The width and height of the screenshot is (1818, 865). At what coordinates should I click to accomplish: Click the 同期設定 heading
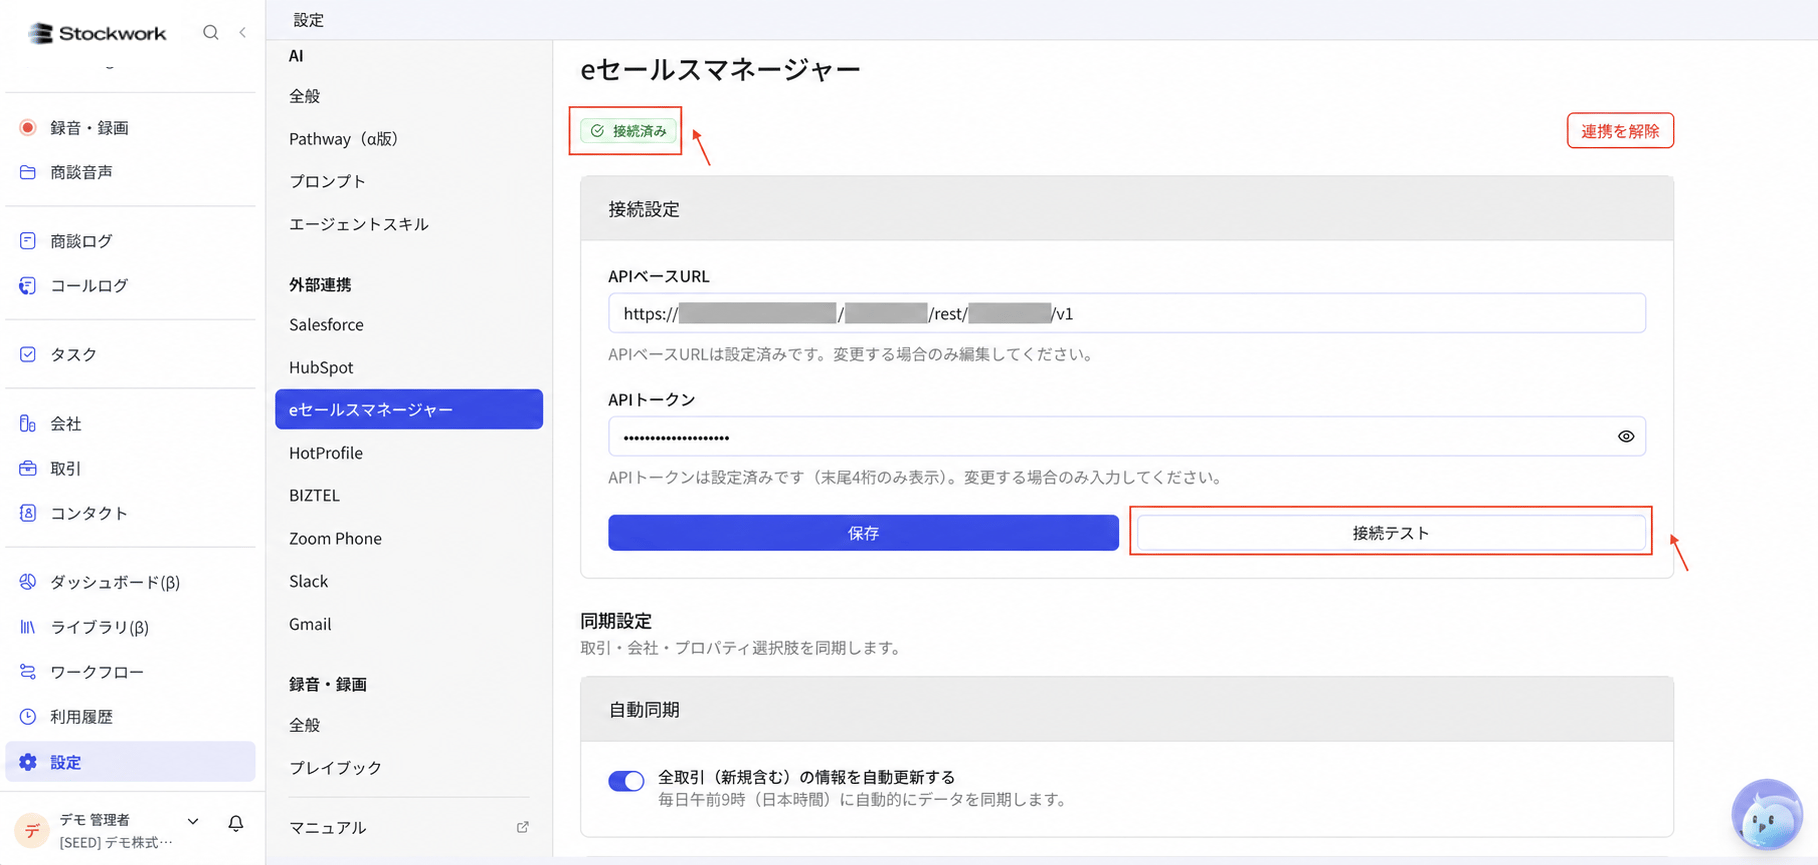616,621
